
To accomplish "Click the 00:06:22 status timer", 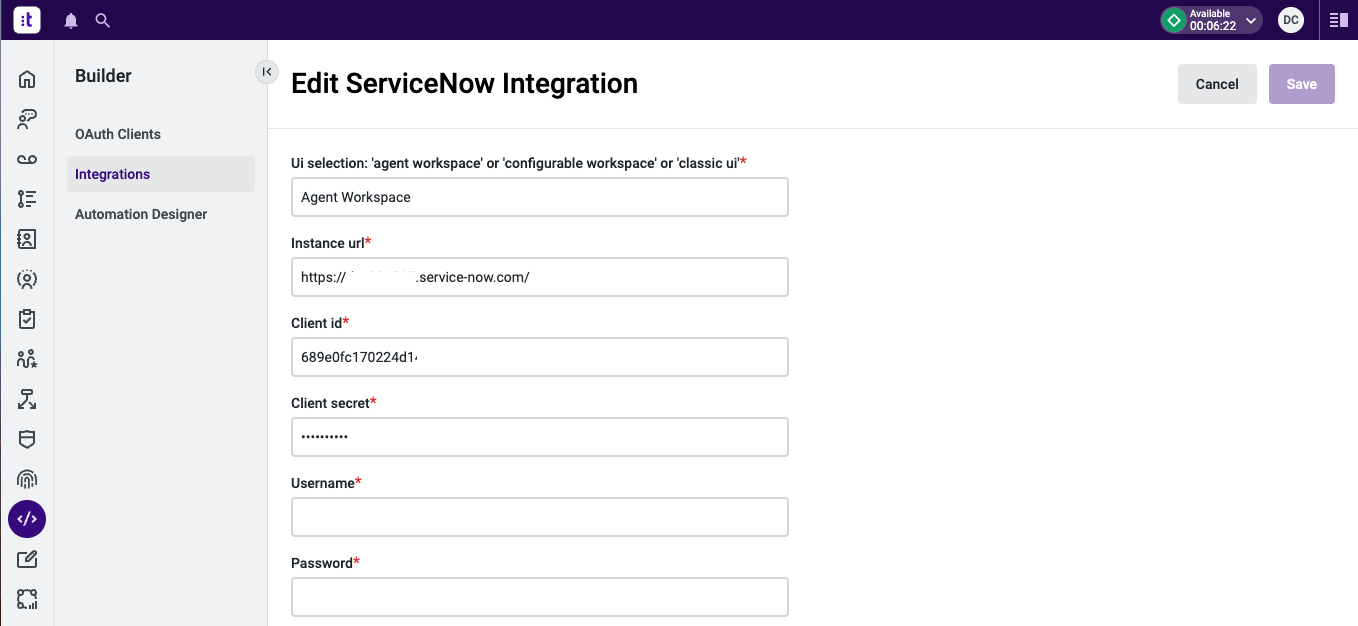I will click(1213, 26).
